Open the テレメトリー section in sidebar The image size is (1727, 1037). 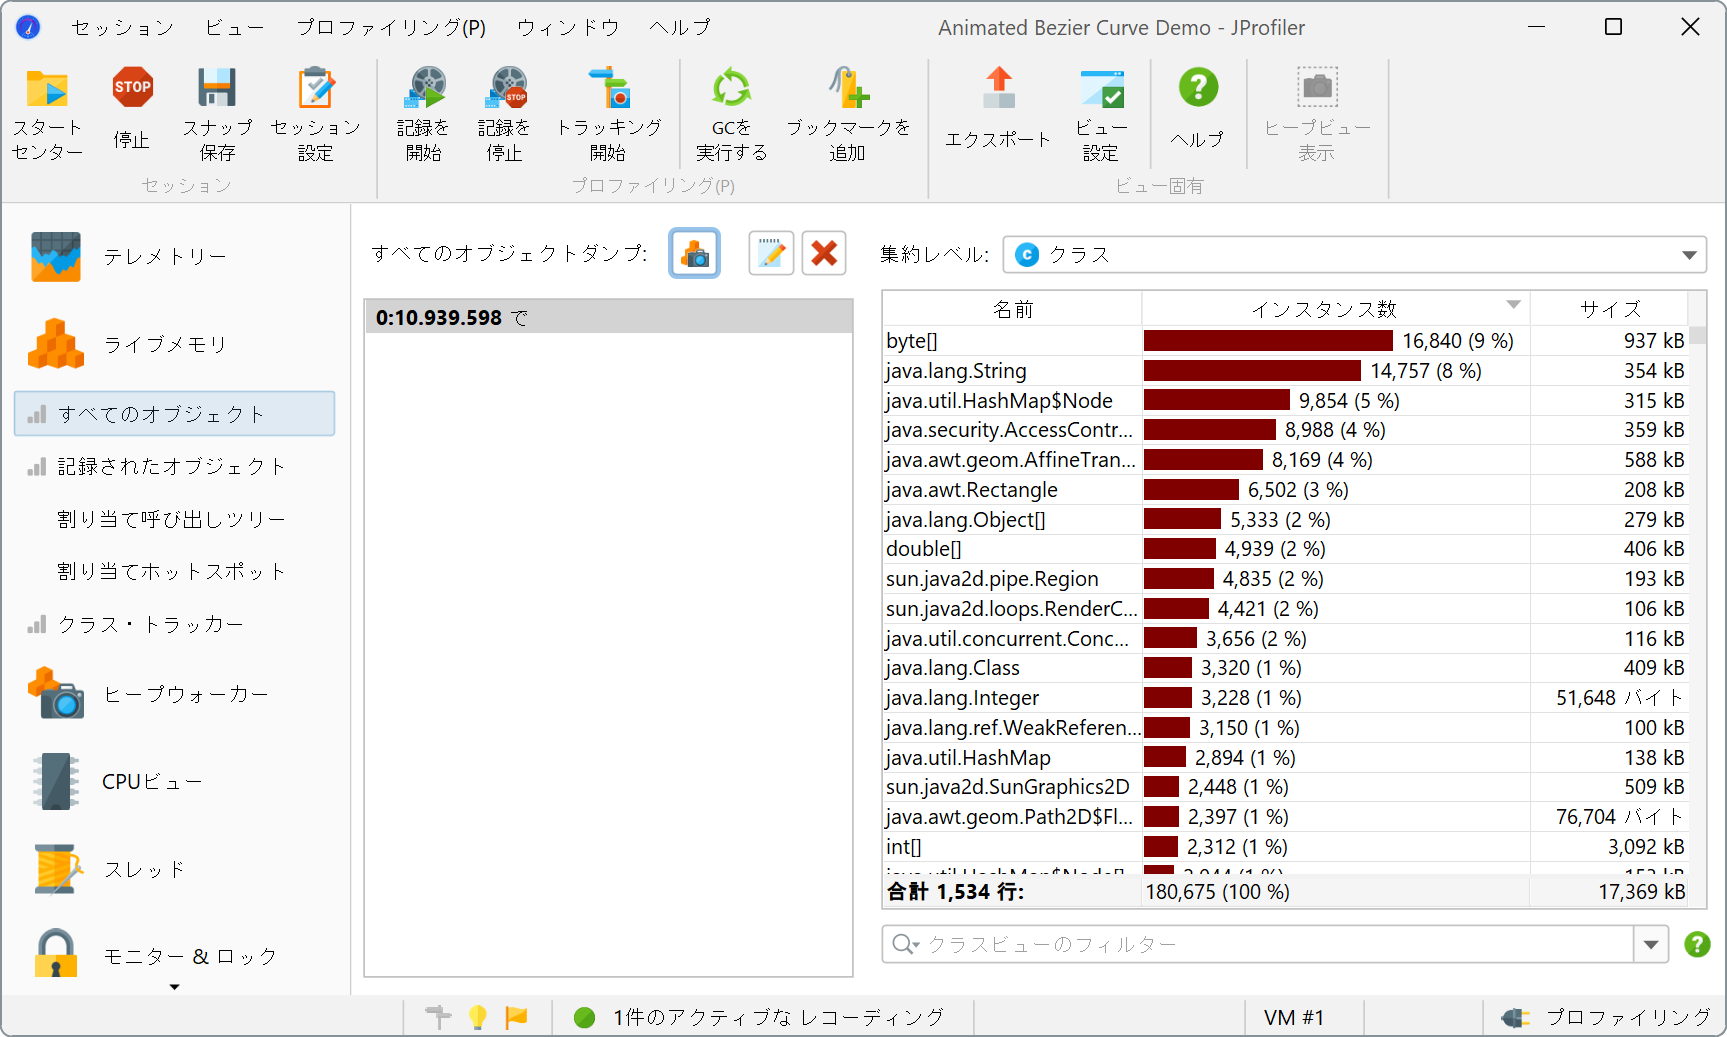tap(175, 257)
